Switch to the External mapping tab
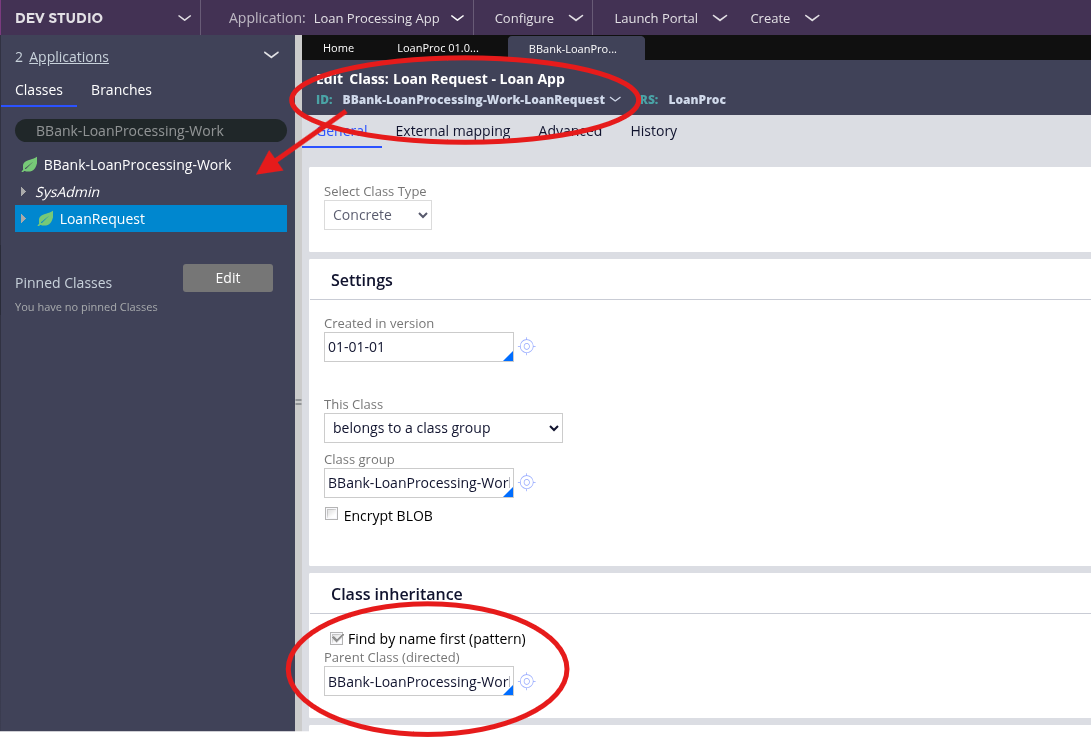Image resolution: width=1091 pixels, height=737 pixels. coord(452,131)
